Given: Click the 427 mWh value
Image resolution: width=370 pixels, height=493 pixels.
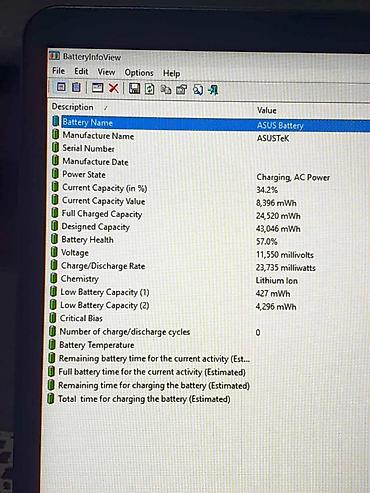Looking at the screenshot, I should pos(273,294).
